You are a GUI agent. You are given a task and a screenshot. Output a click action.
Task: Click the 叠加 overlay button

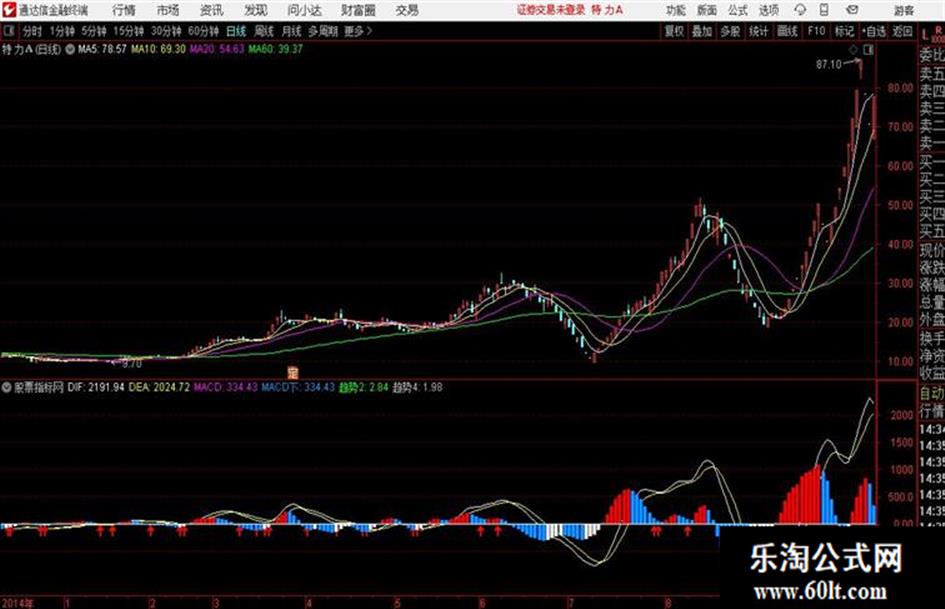(x=702, y=31)
